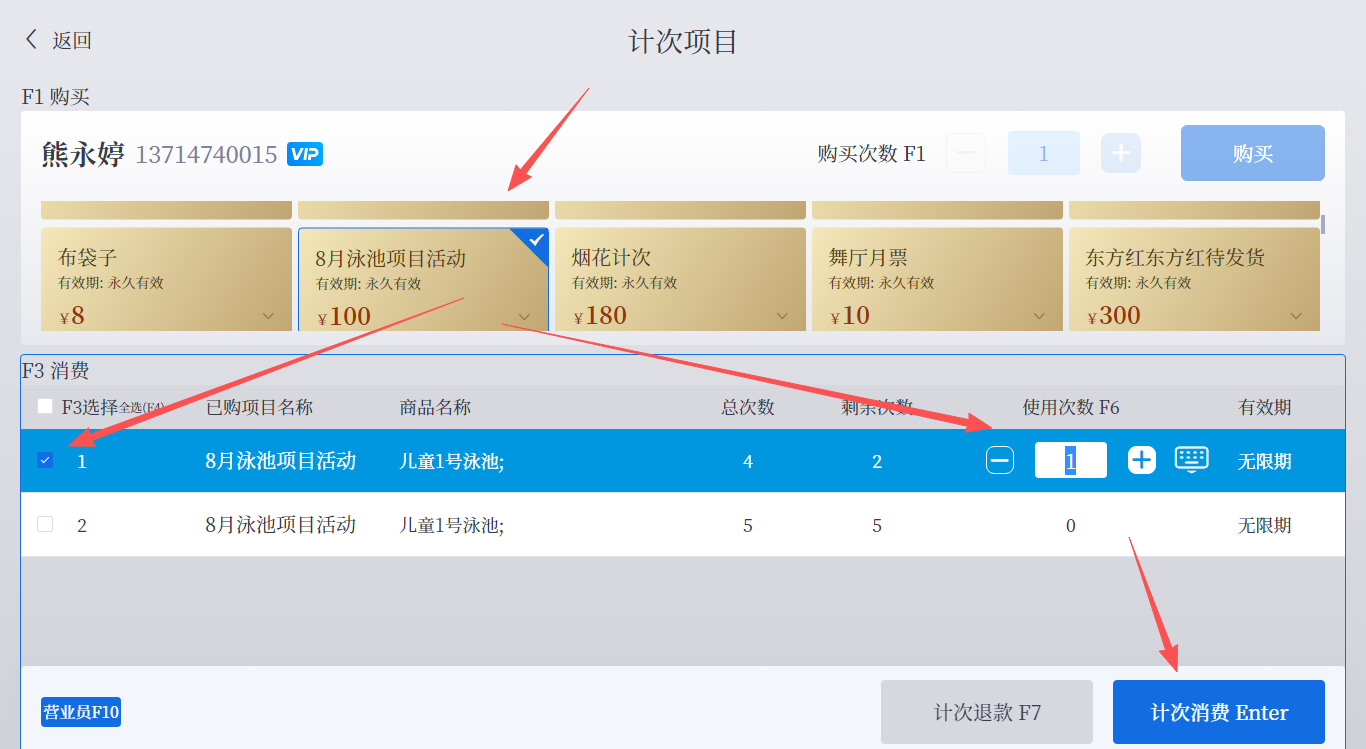Viewport: 1366px width, 749px height.
Task: Click the 使用次数 value 0 in row 2
Action: tap(1070, 526)
